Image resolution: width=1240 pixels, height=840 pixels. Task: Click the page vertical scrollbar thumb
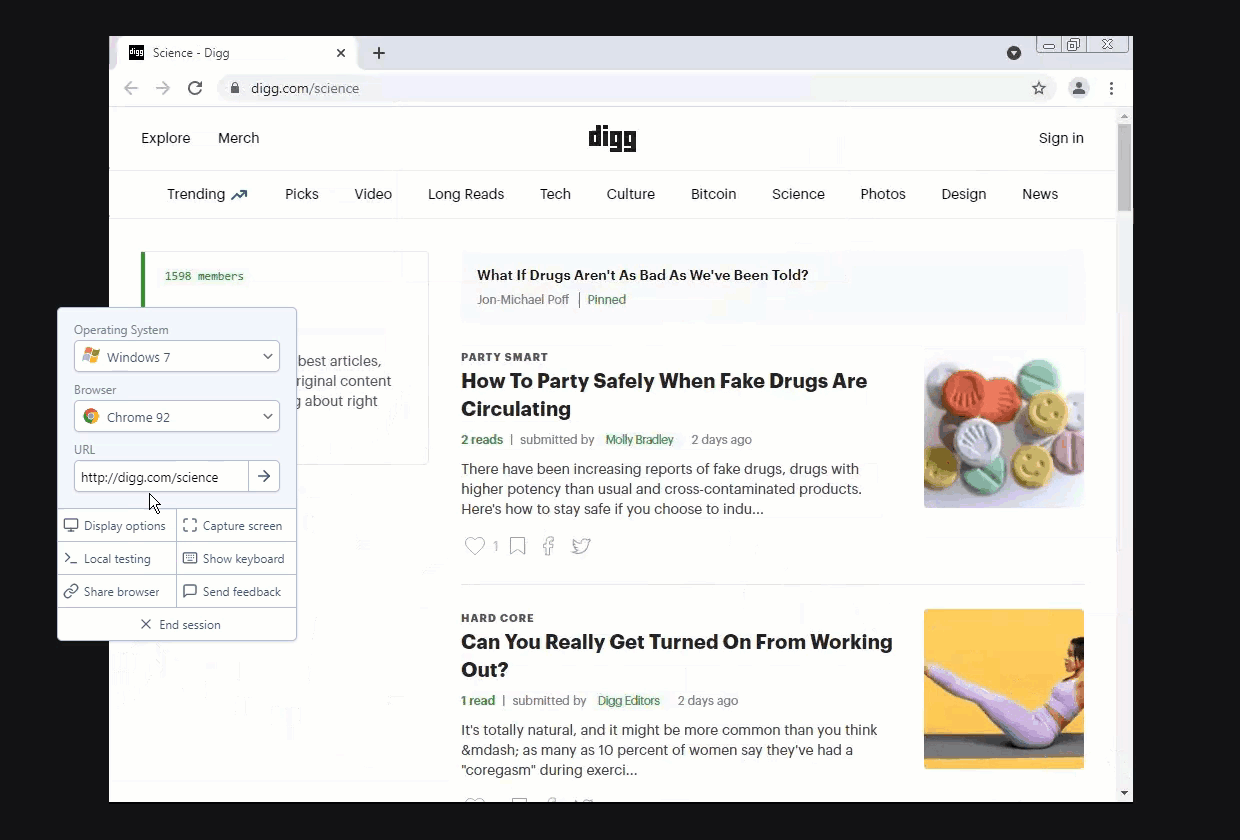1125,167
